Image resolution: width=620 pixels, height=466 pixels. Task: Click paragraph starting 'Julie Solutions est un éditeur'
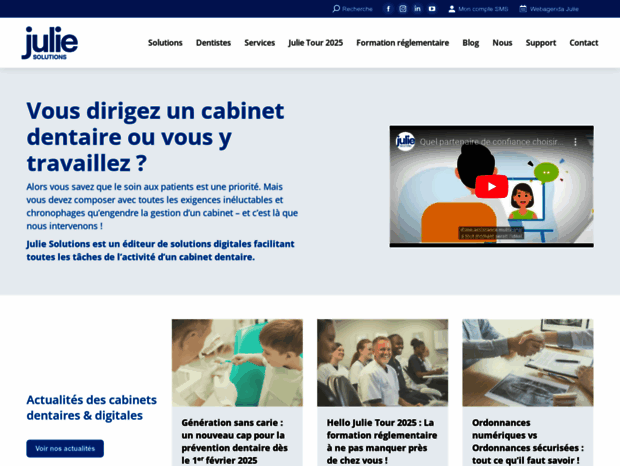point(160,250)
